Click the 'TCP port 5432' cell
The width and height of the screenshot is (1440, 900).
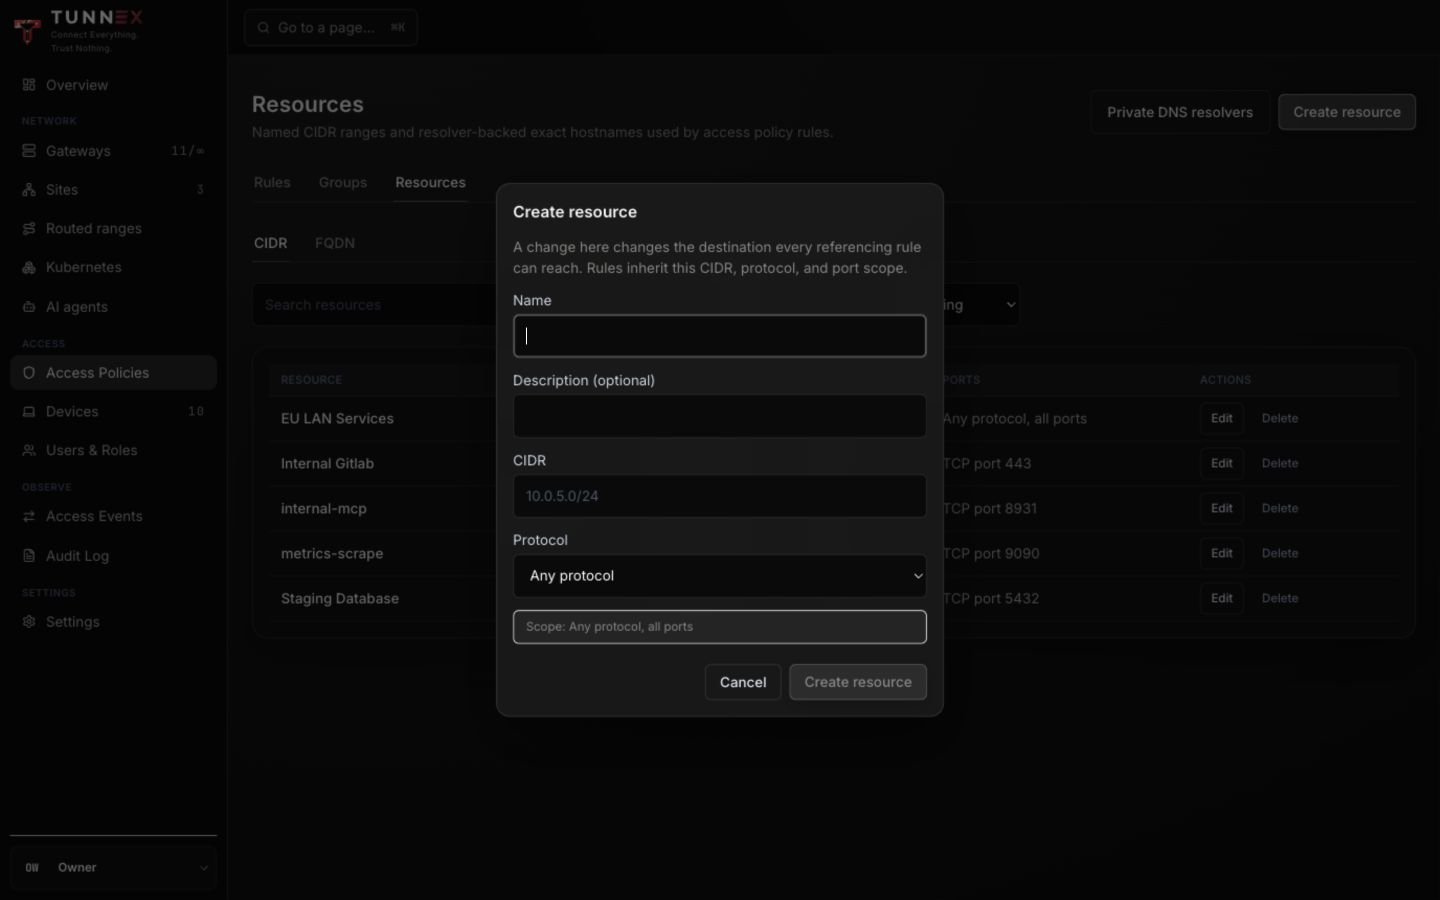click(x=991, y=599)
